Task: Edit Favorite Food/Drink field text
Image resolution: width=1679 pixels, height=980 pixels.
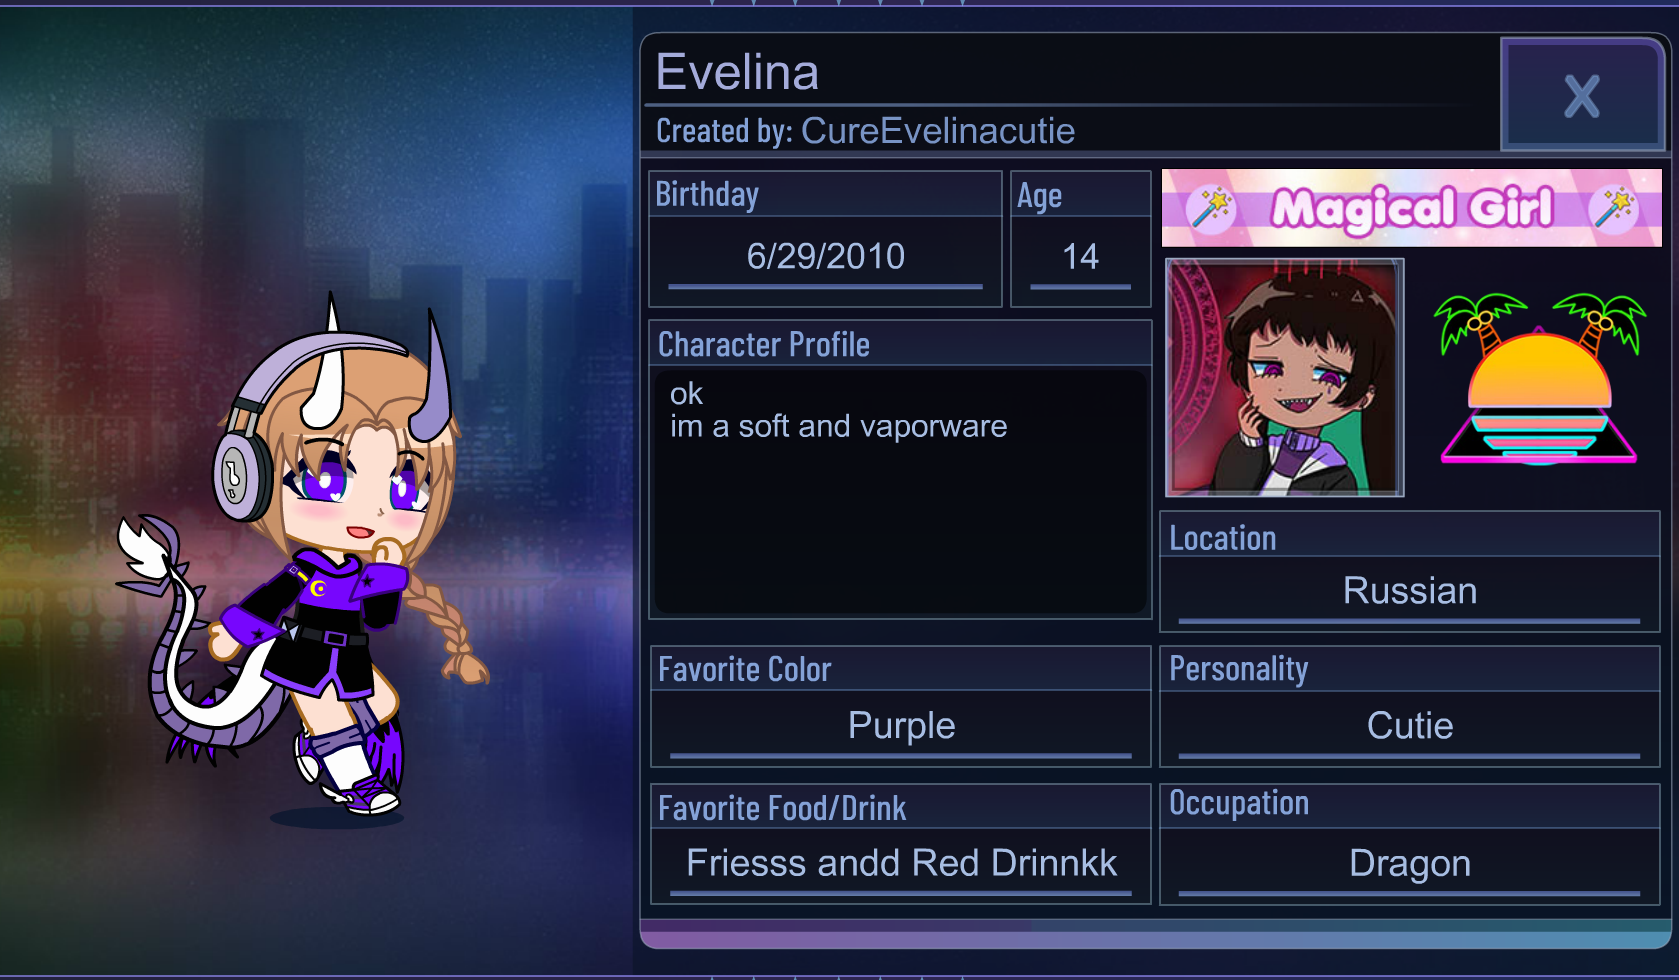Action: [901, 864]
